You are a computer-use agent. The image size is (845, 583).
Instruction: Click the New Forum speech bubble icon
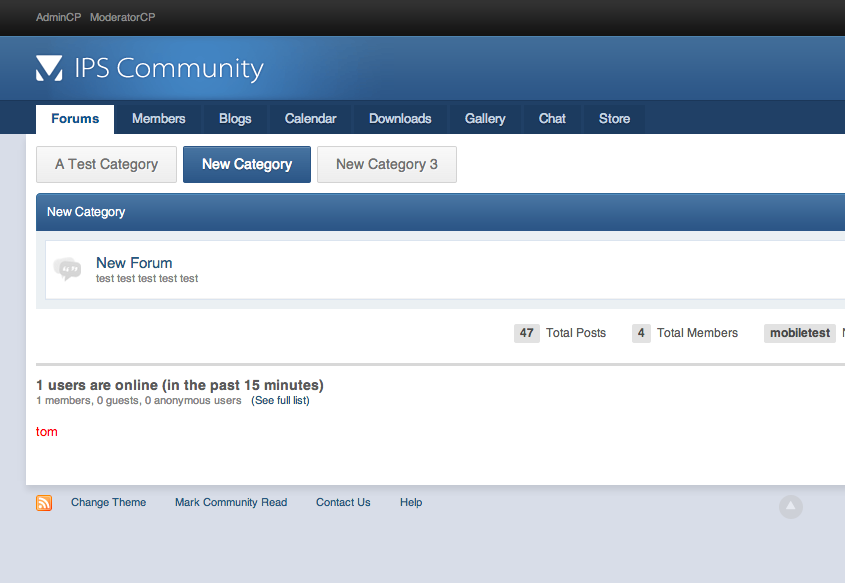[x=67, y=268]
